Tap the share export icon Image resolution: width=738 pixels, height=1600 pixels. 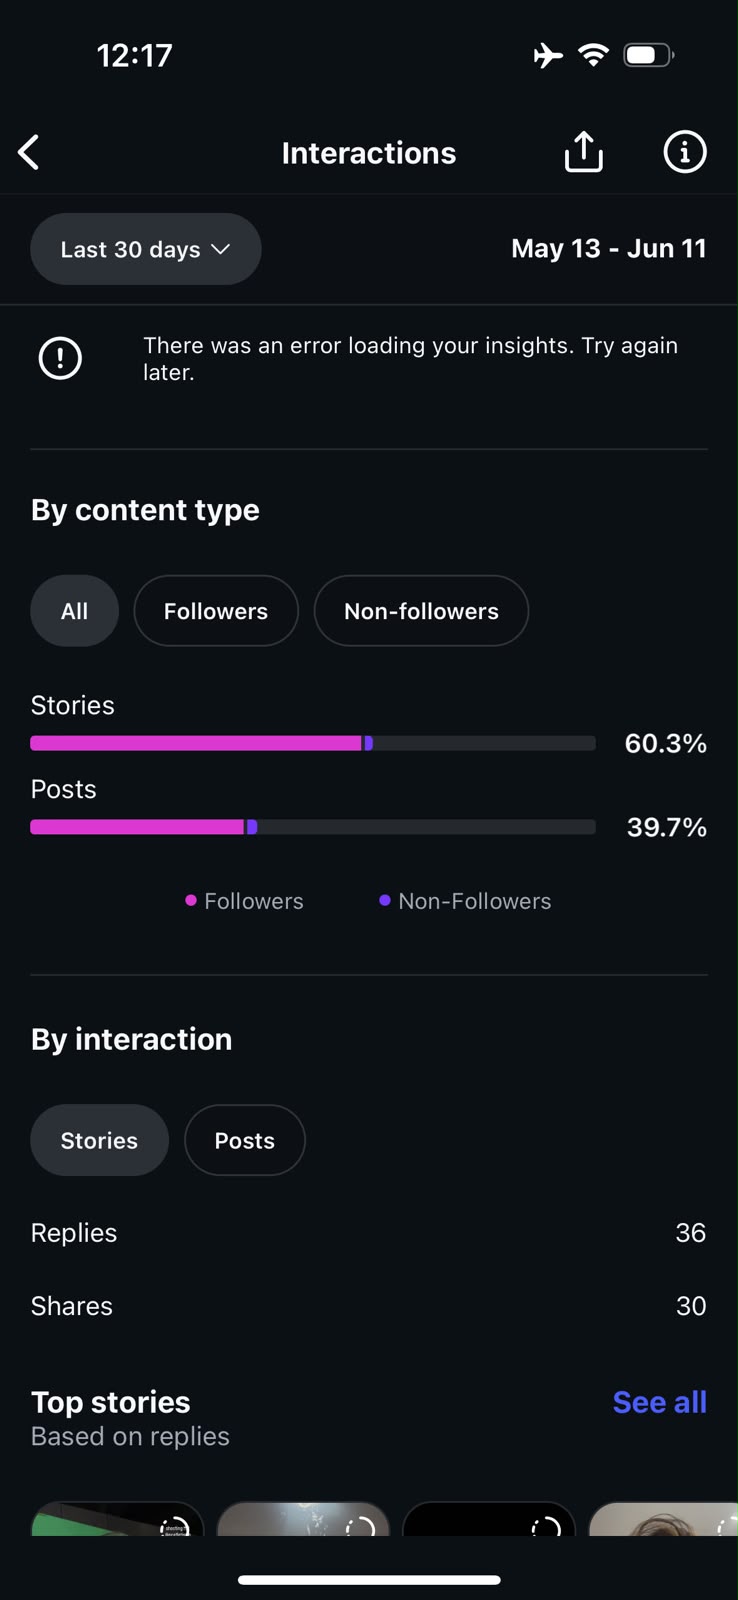(584, 152)
